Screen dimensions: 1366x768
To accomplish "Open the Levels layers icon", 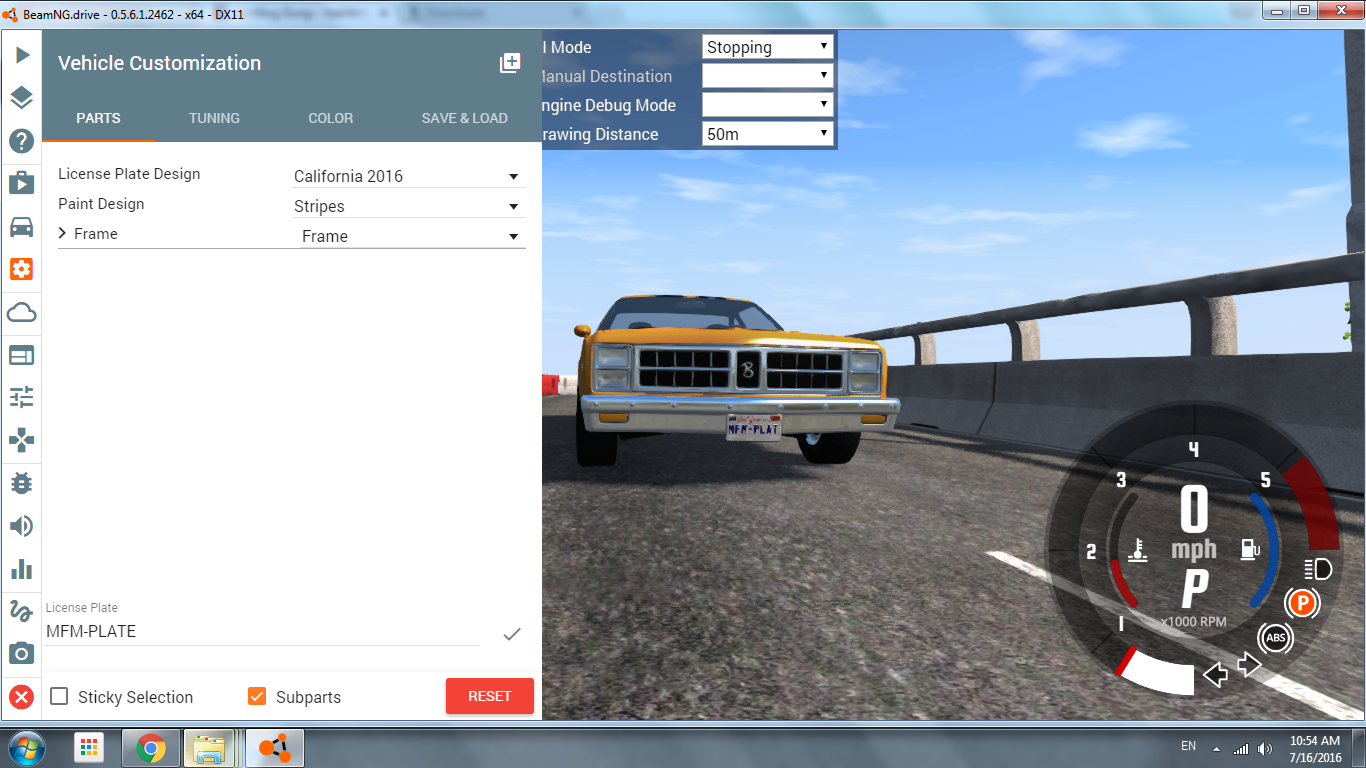I will click(22, 97).
